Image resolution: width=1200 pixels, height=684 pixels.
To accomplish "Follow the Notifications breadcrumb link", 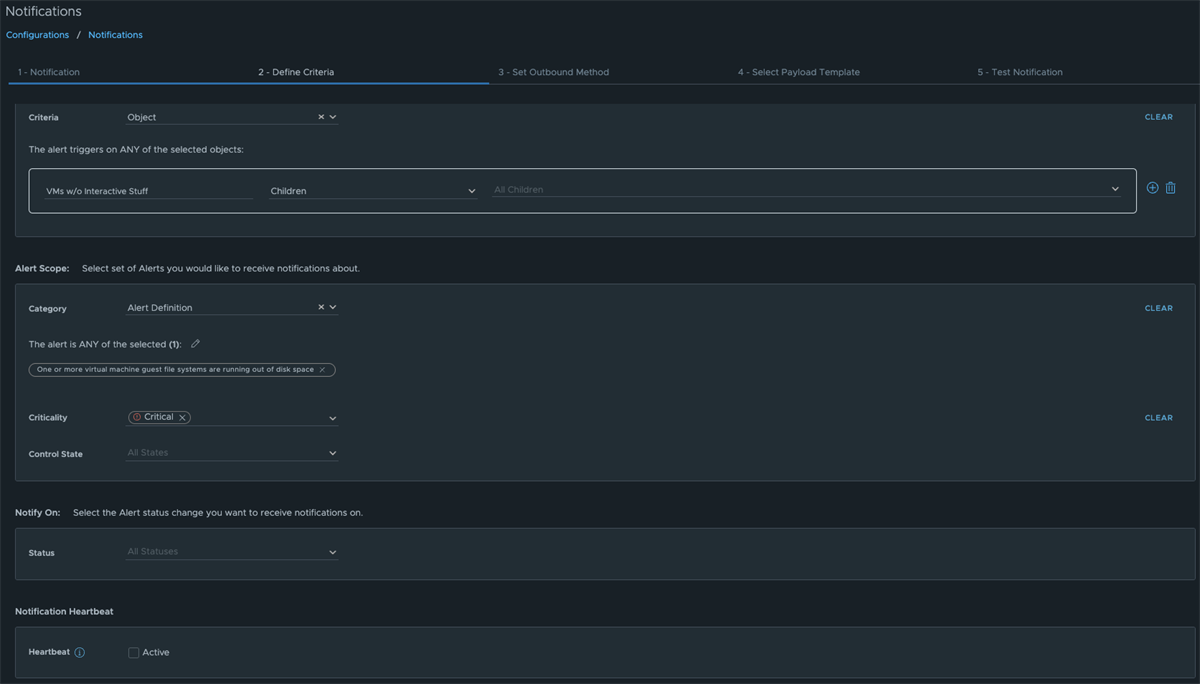I will click(x=115, y=35).
